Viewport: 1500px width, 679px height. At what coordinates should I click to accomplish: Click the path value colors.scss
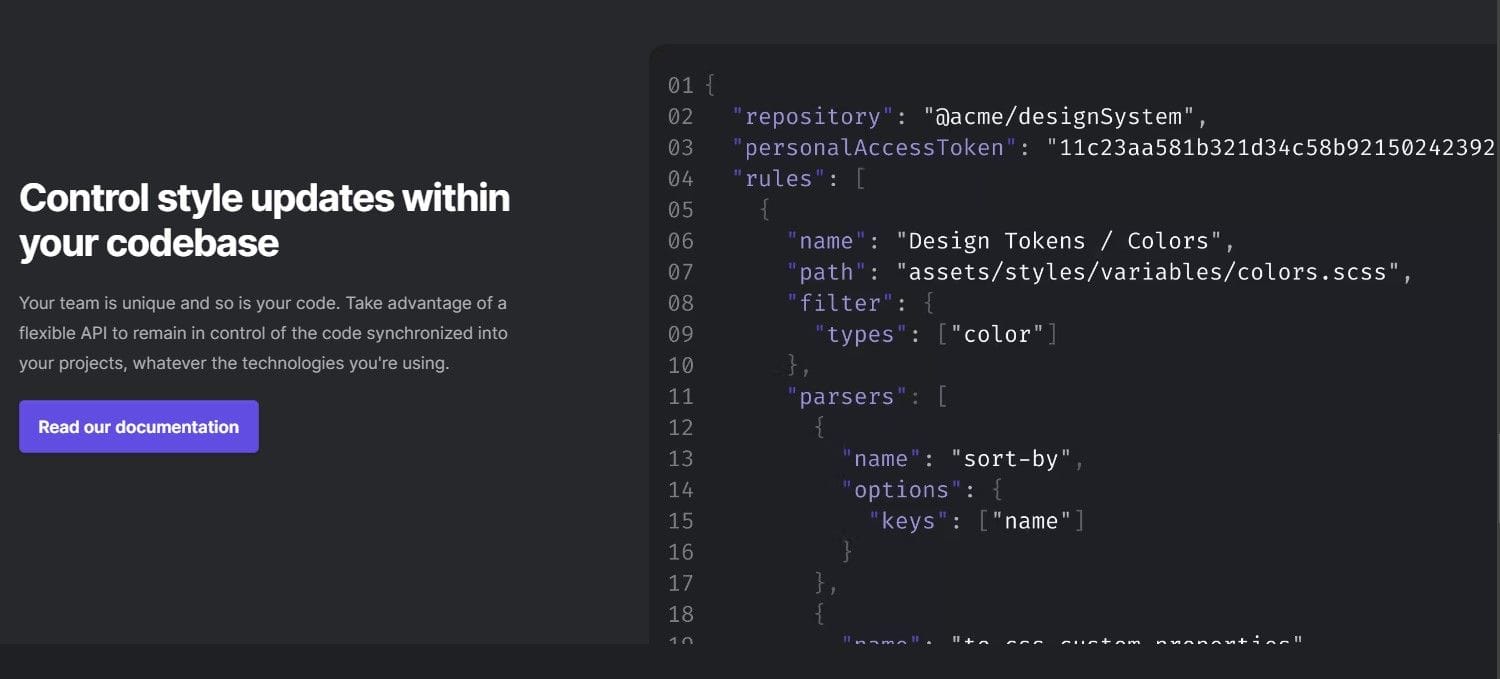pyautogui.click(x=1150, y=271)
